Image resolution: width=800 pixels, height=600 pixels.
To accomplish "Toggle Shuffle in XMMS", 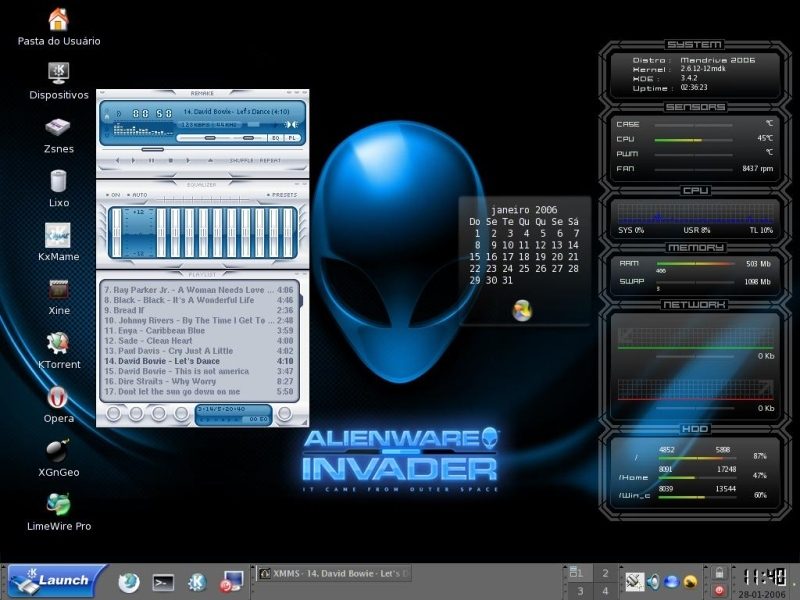I will [241, 161].
